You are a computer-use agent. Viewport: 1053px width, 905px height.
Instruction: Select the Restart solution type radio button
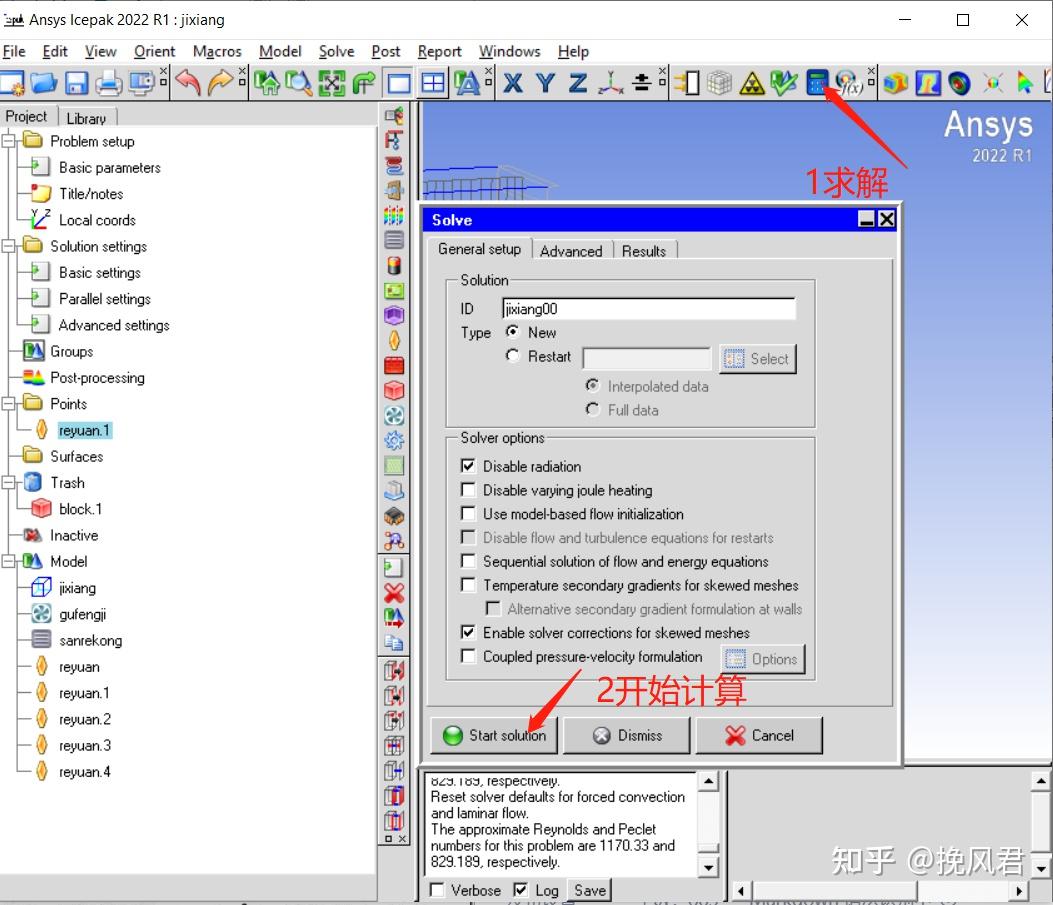512,356
